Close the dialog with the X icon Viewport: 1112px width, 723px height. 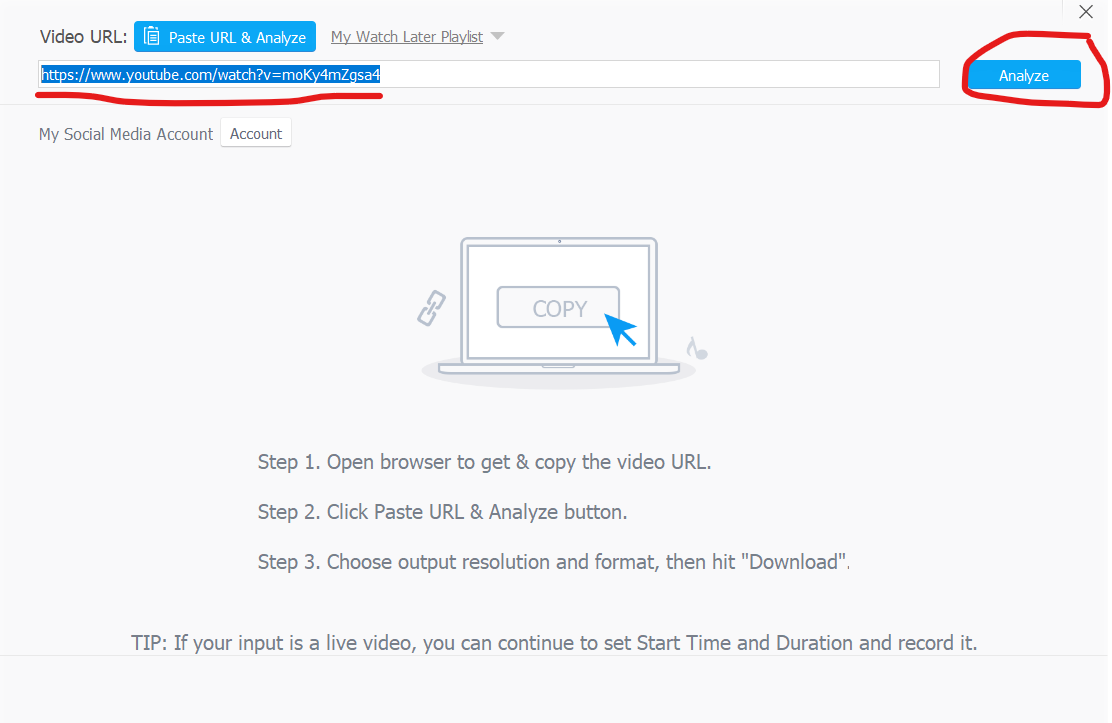point(1086,12)
